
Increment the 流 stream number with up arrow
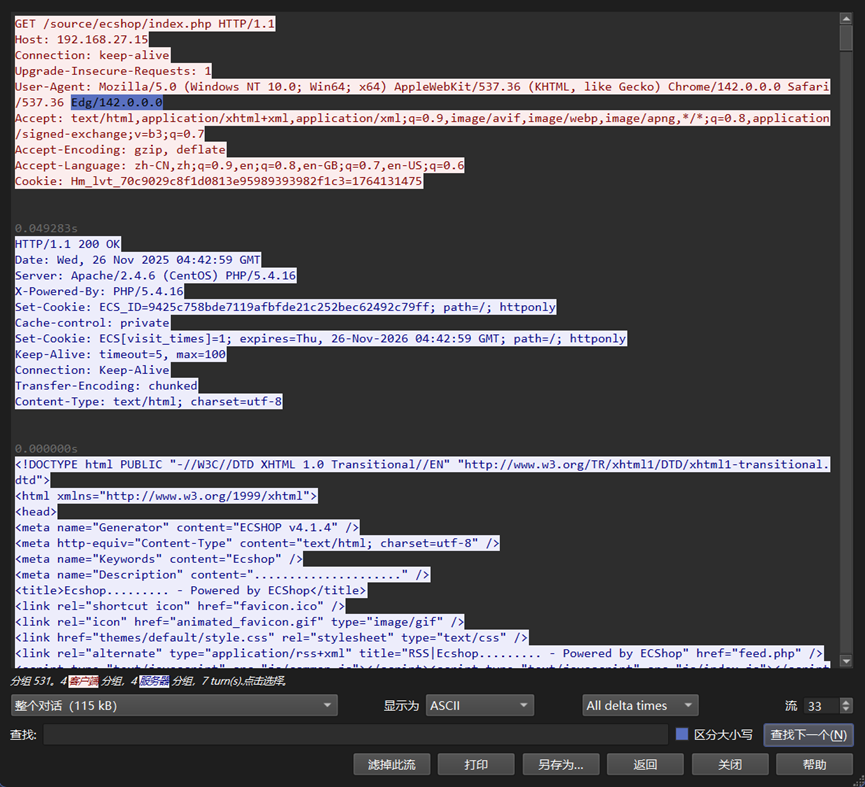pos(846,700)
